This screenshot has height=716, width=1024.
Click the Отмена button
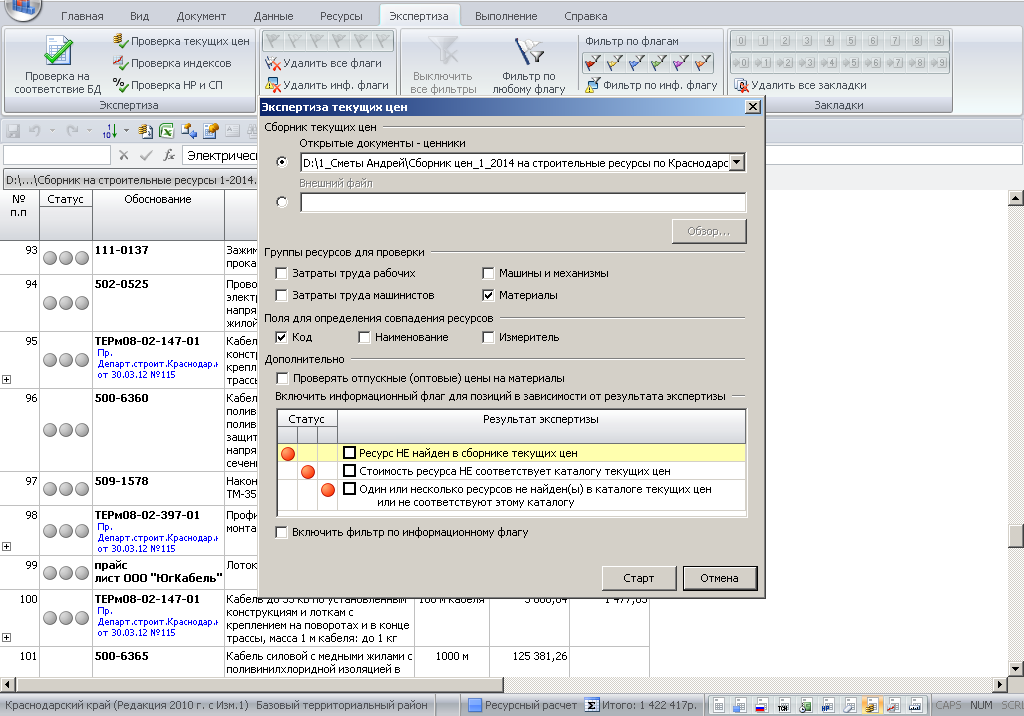(x=720, y=578)
